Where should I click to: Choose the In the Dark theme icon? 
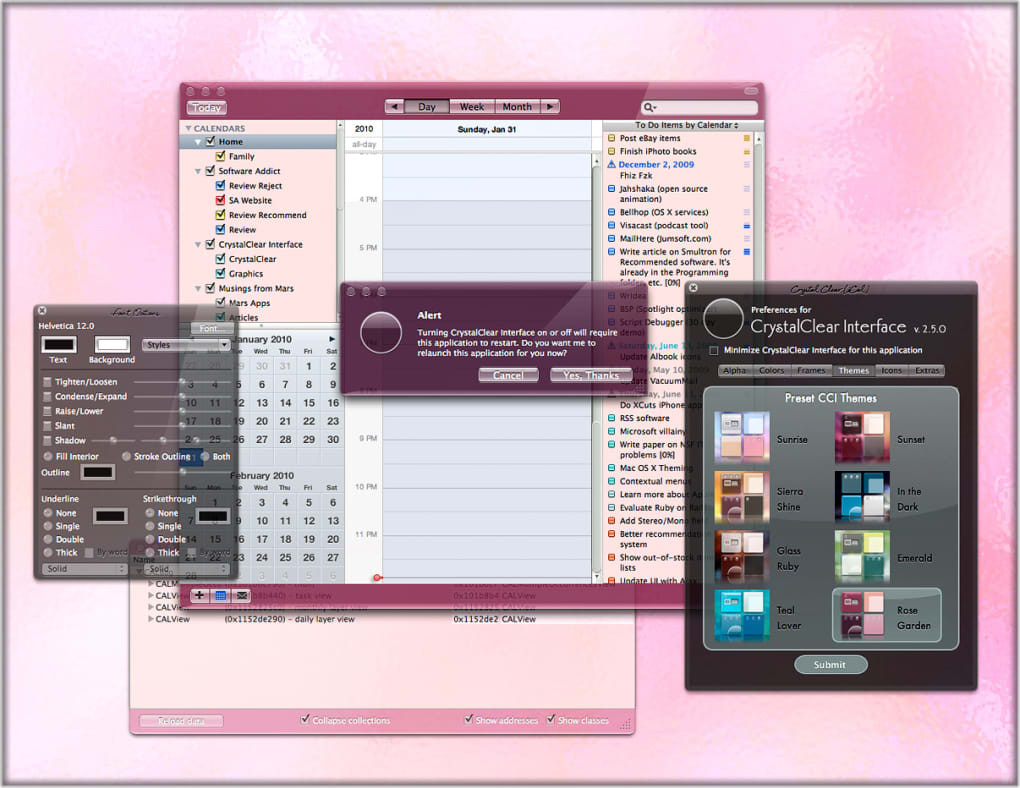861,497
